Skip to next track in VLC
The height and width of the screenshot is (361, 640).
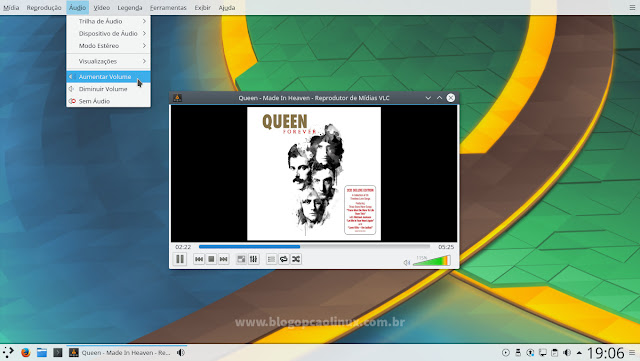point(223,259)
